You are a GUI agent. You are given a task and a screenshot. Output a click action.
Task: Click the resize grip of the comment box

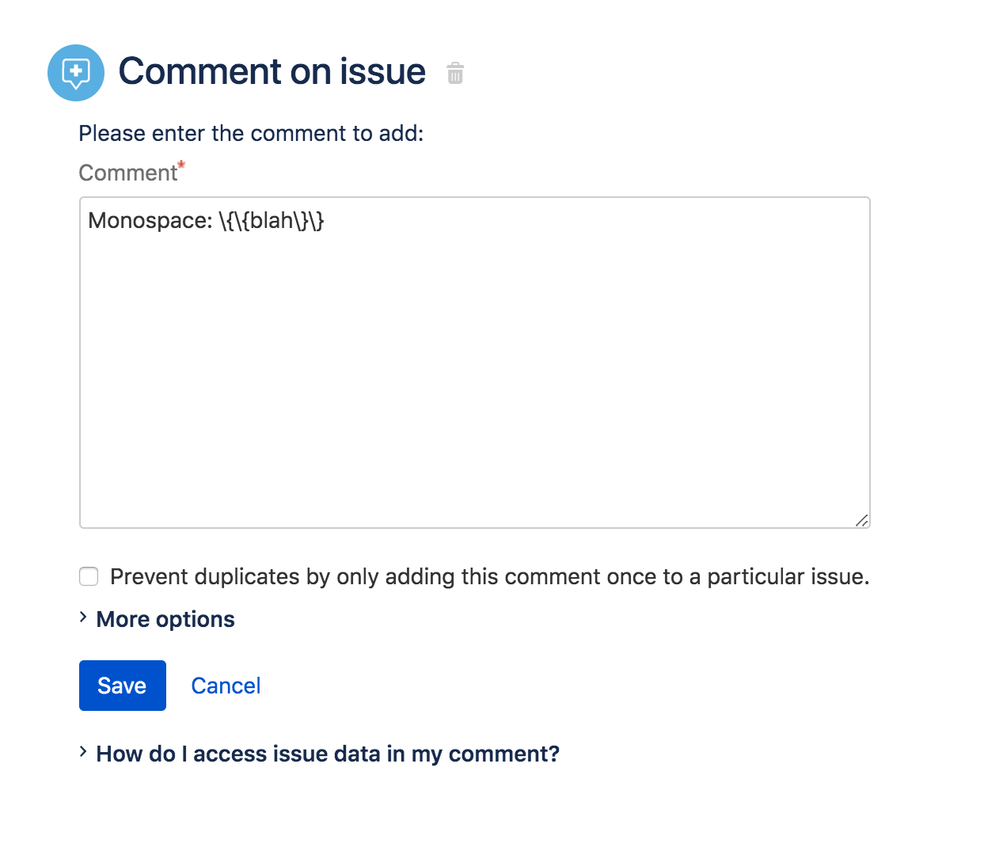(x=861, y=520)
